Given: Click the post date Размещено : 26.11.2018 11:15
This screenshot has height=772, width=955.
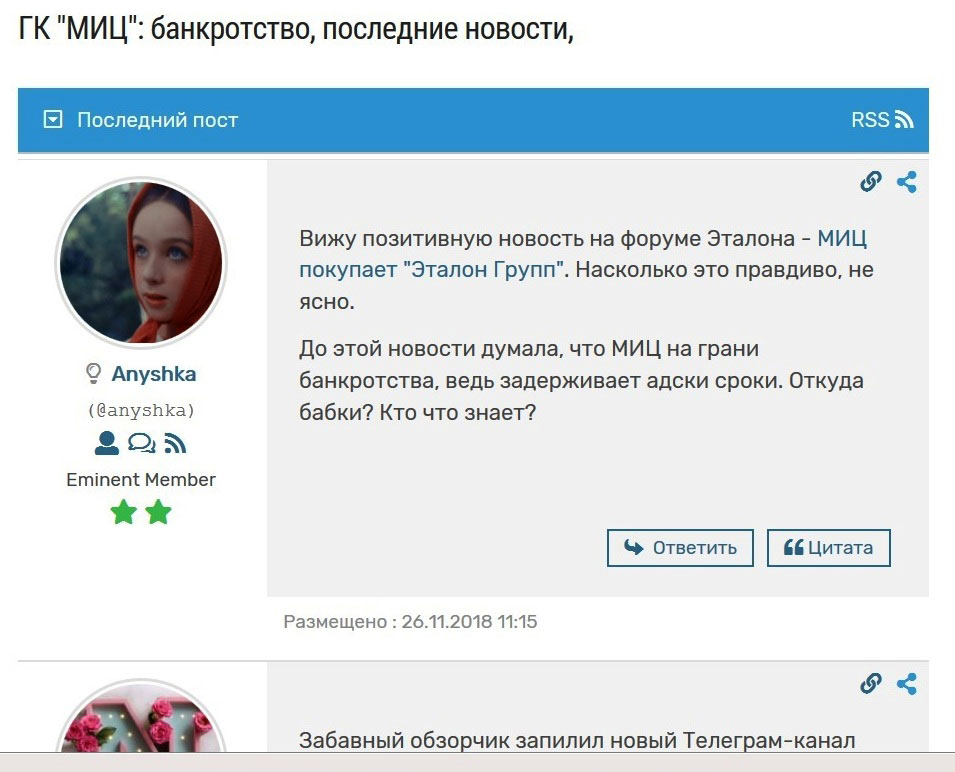Looking at the screenshot, I should click(411, 622).
